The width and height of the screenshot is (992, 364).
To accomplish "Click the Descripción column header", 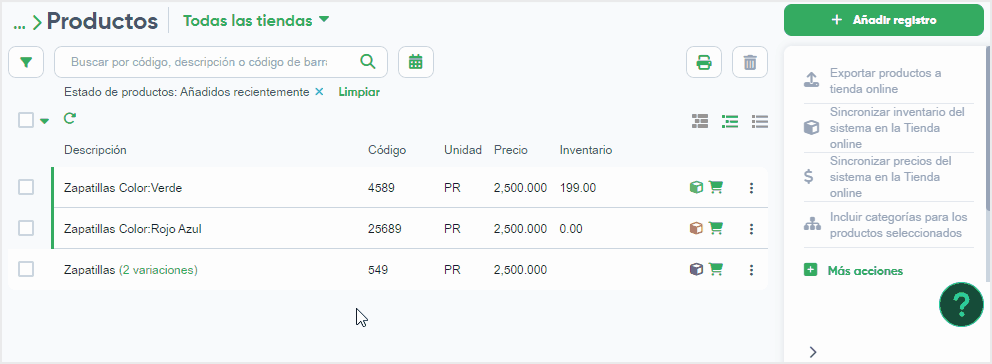I will [95, 150].
